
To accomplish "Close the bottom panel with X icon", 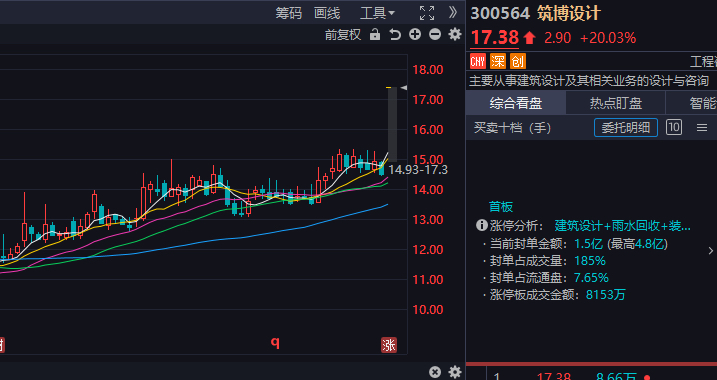I will (x=435, y=372).
